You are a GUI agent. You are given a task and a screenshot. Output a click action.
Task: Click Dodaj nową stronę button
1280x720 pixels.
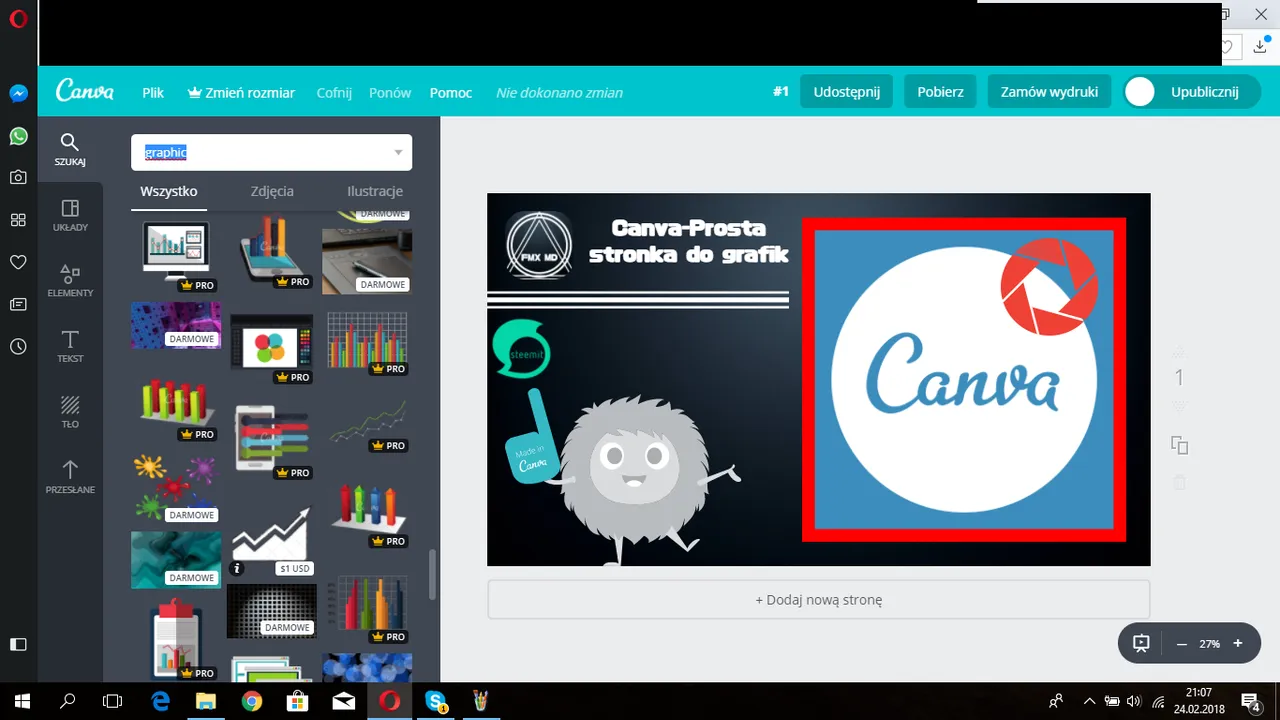click(819, 600)
